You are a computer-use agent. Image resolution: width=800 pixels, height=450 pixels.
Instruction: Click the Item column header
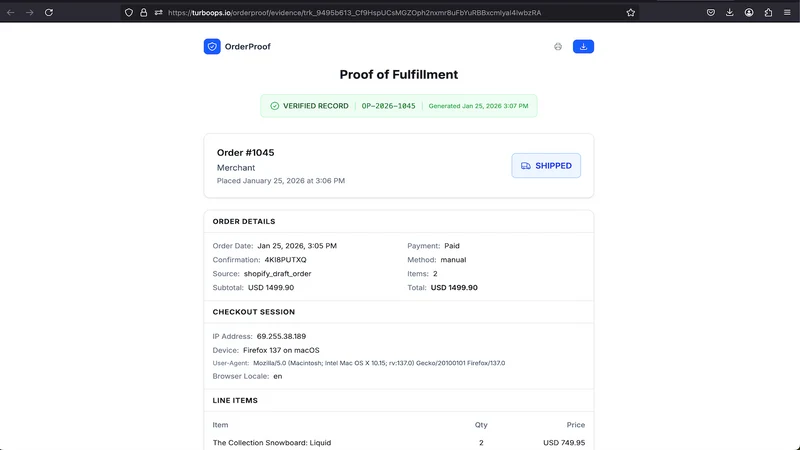[220, 424]
